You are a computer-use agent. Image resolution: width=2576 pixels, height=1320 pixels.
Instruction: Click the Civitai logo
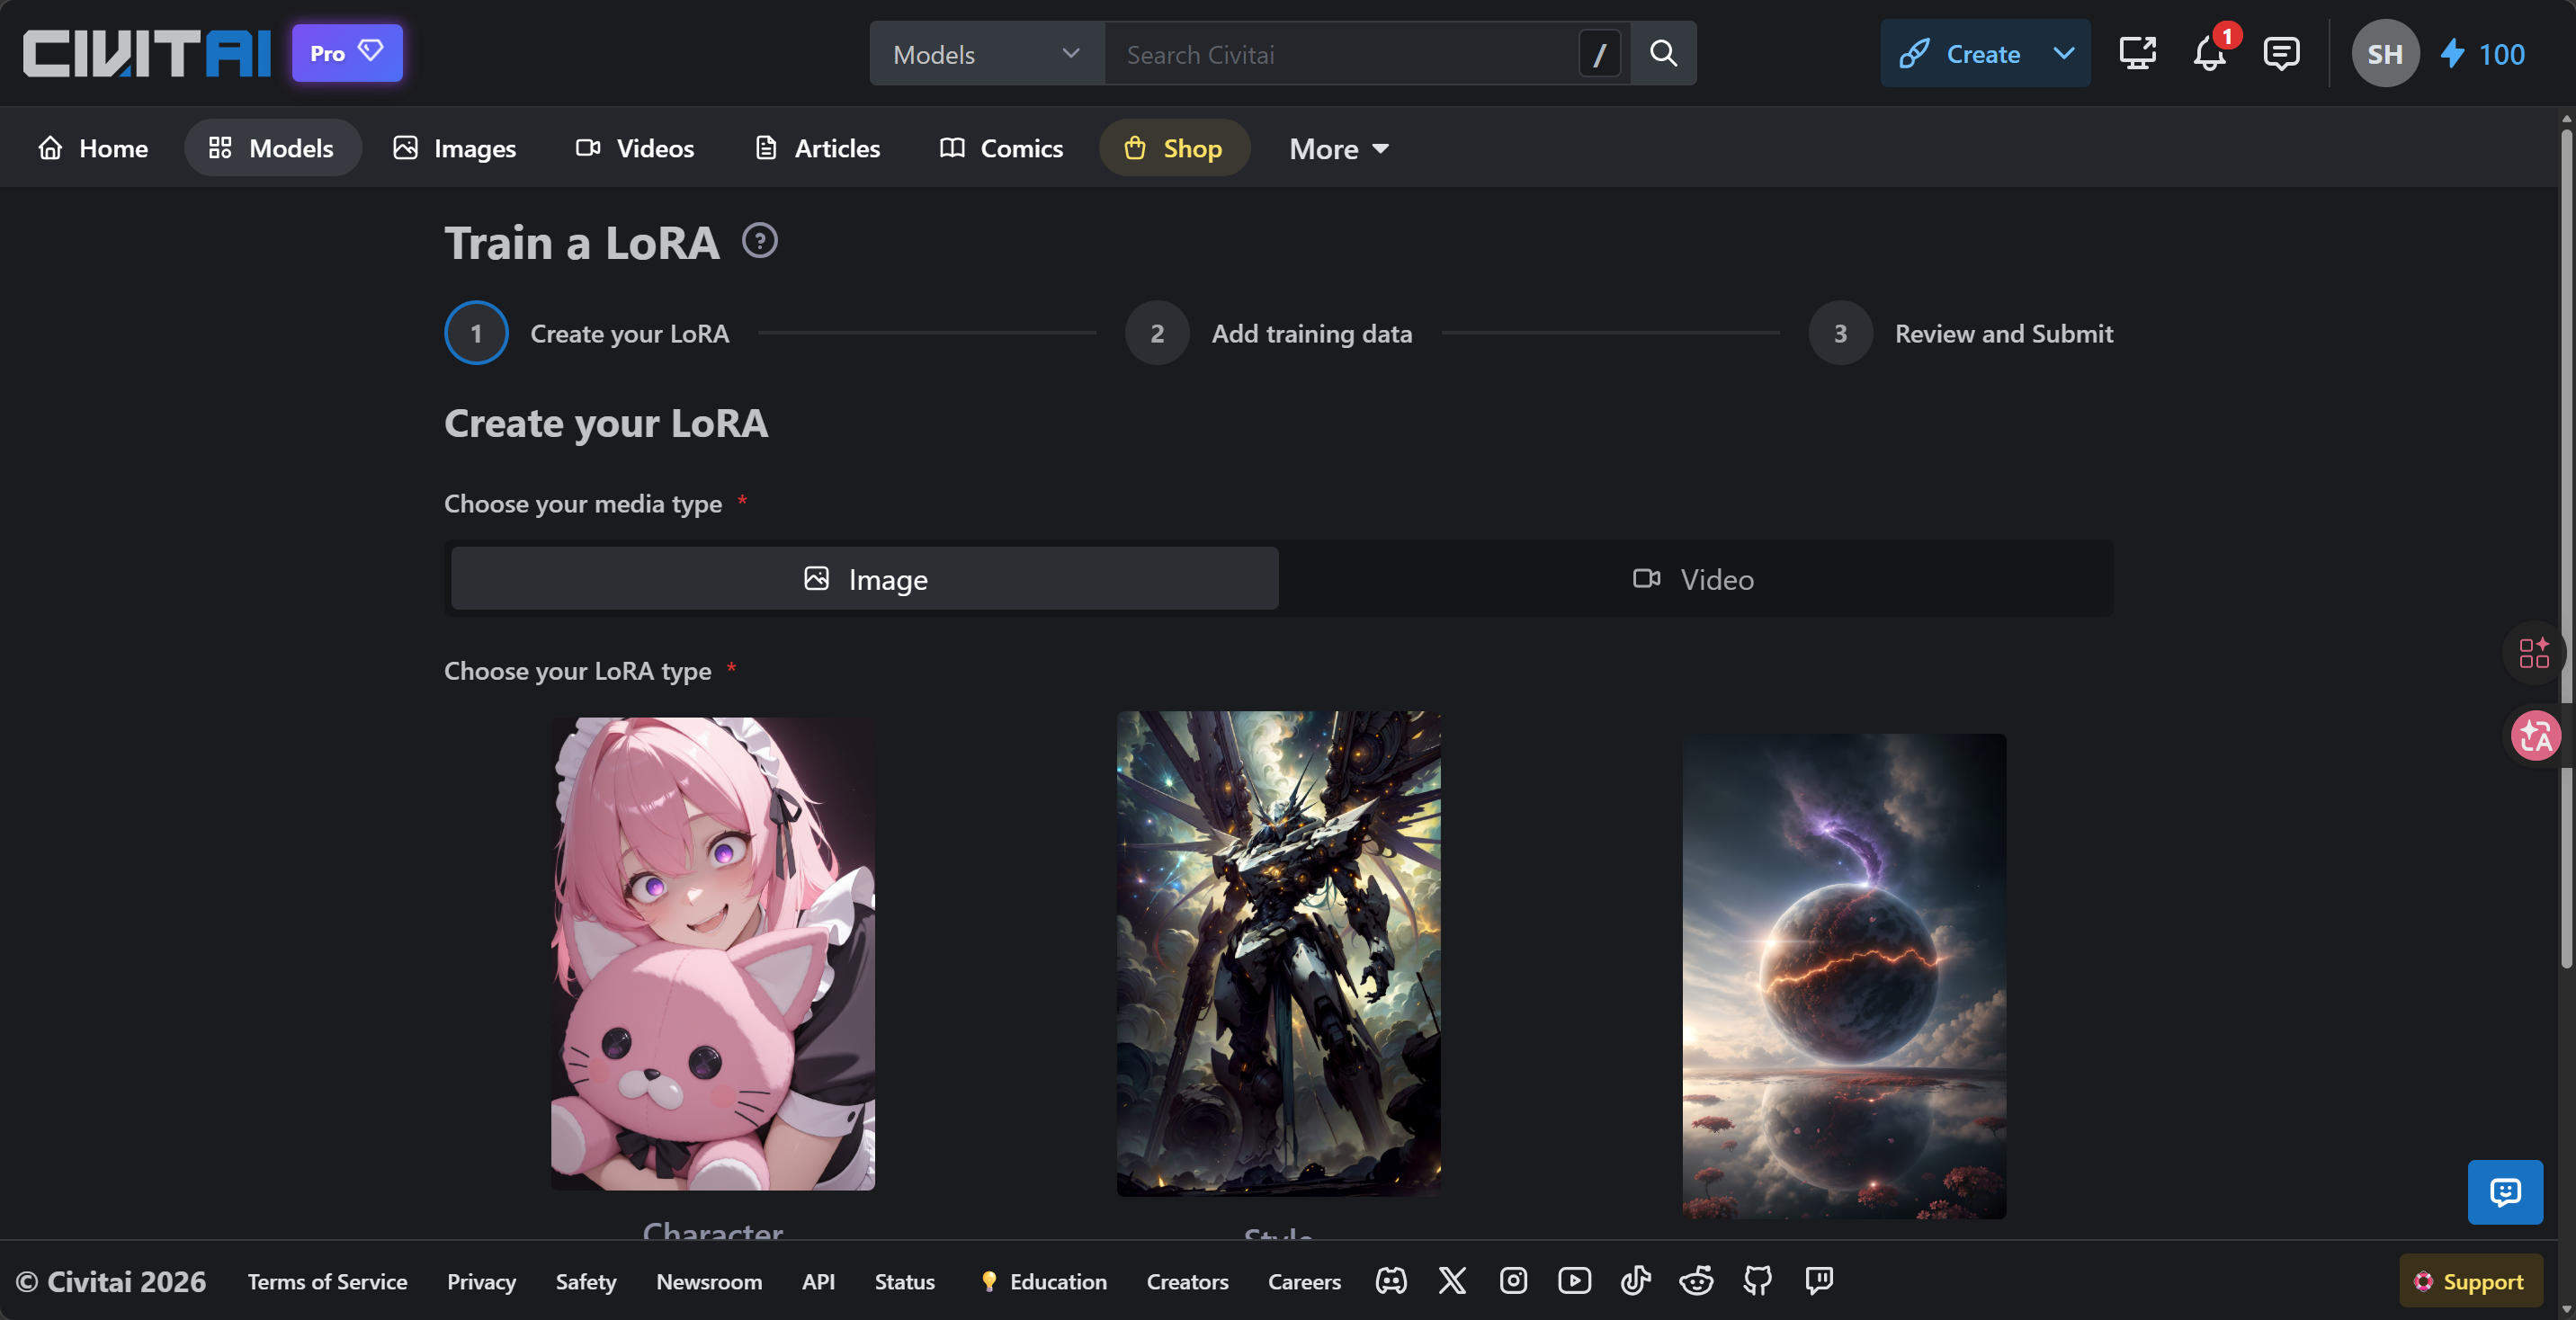[x=147, y=53]
